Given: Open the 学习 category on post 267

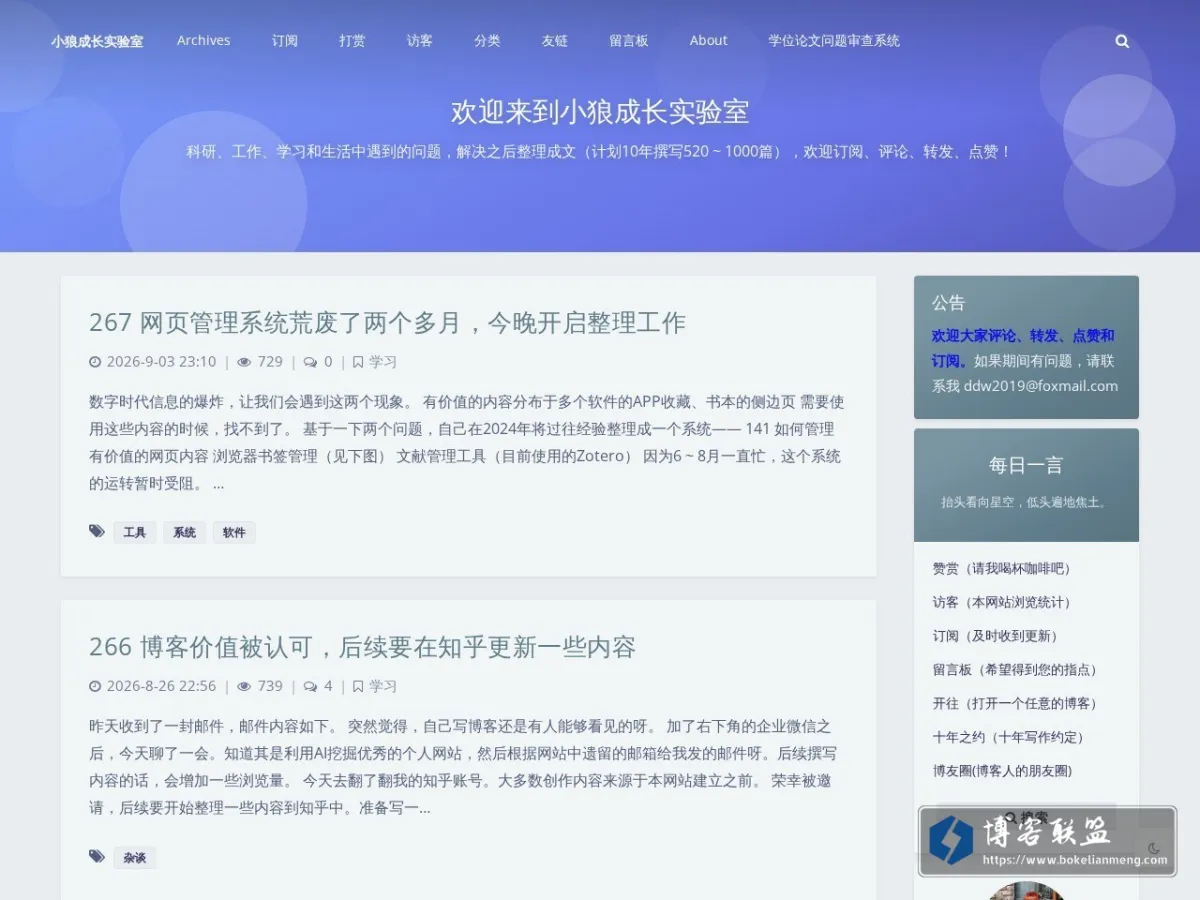Looking at the screenshot, I should click(x=383, y=362).
